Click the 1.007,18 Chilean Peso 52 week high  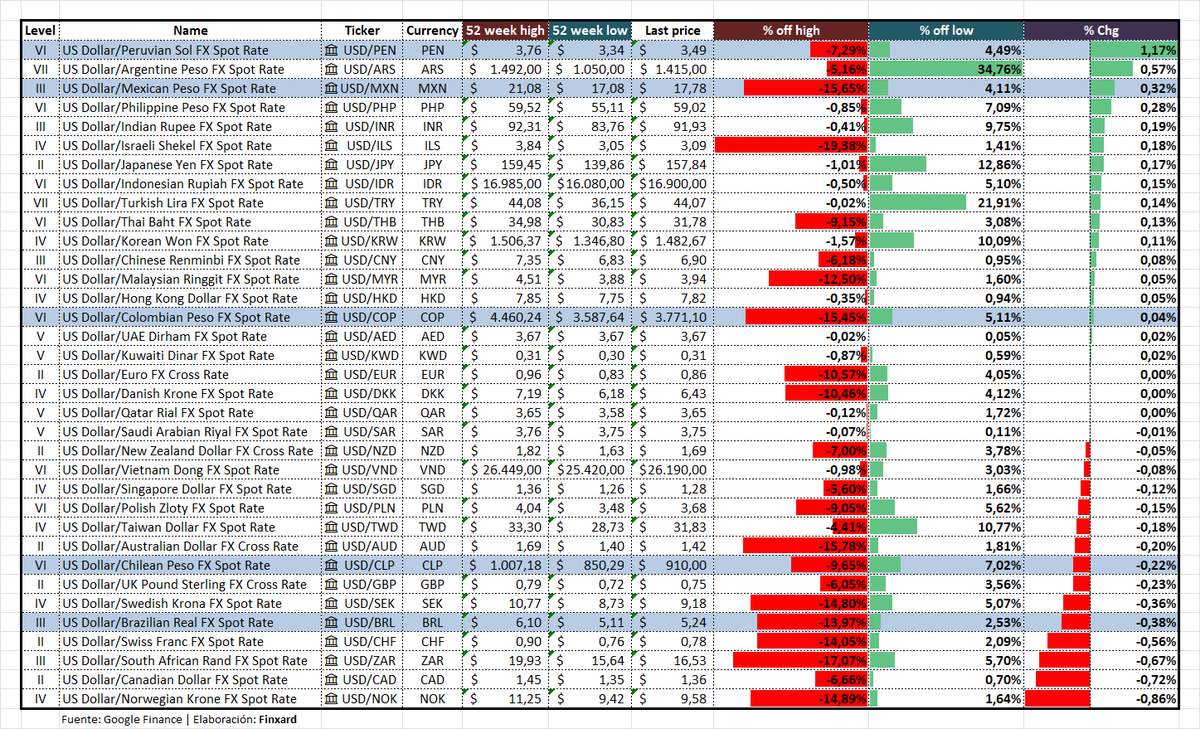[506, 564]
